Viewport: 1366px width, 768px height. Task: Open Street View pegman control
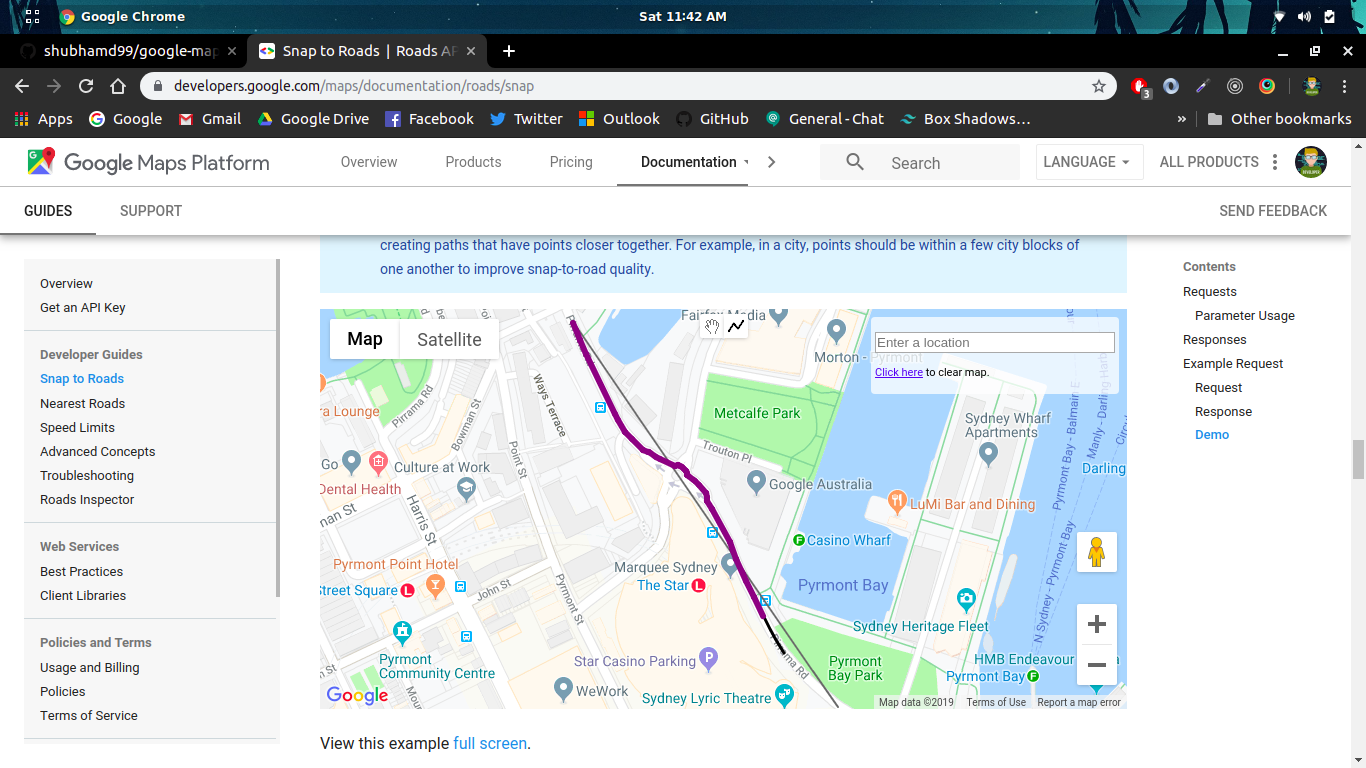point(1097,552)
